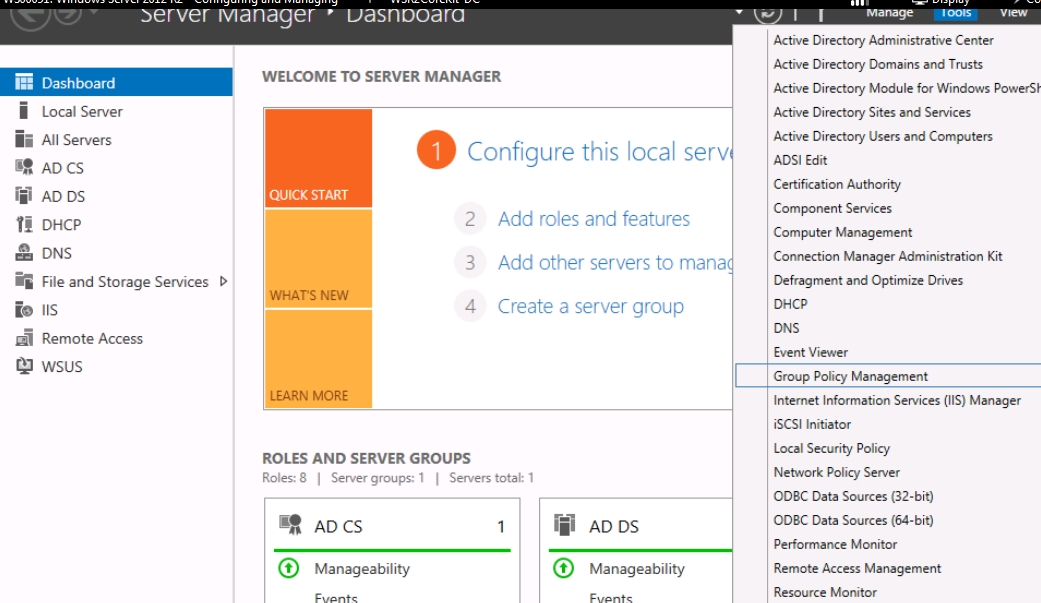Click the AD CS sidebar icon
Viewport: 1041px width, 603px height.
(24, 167)
